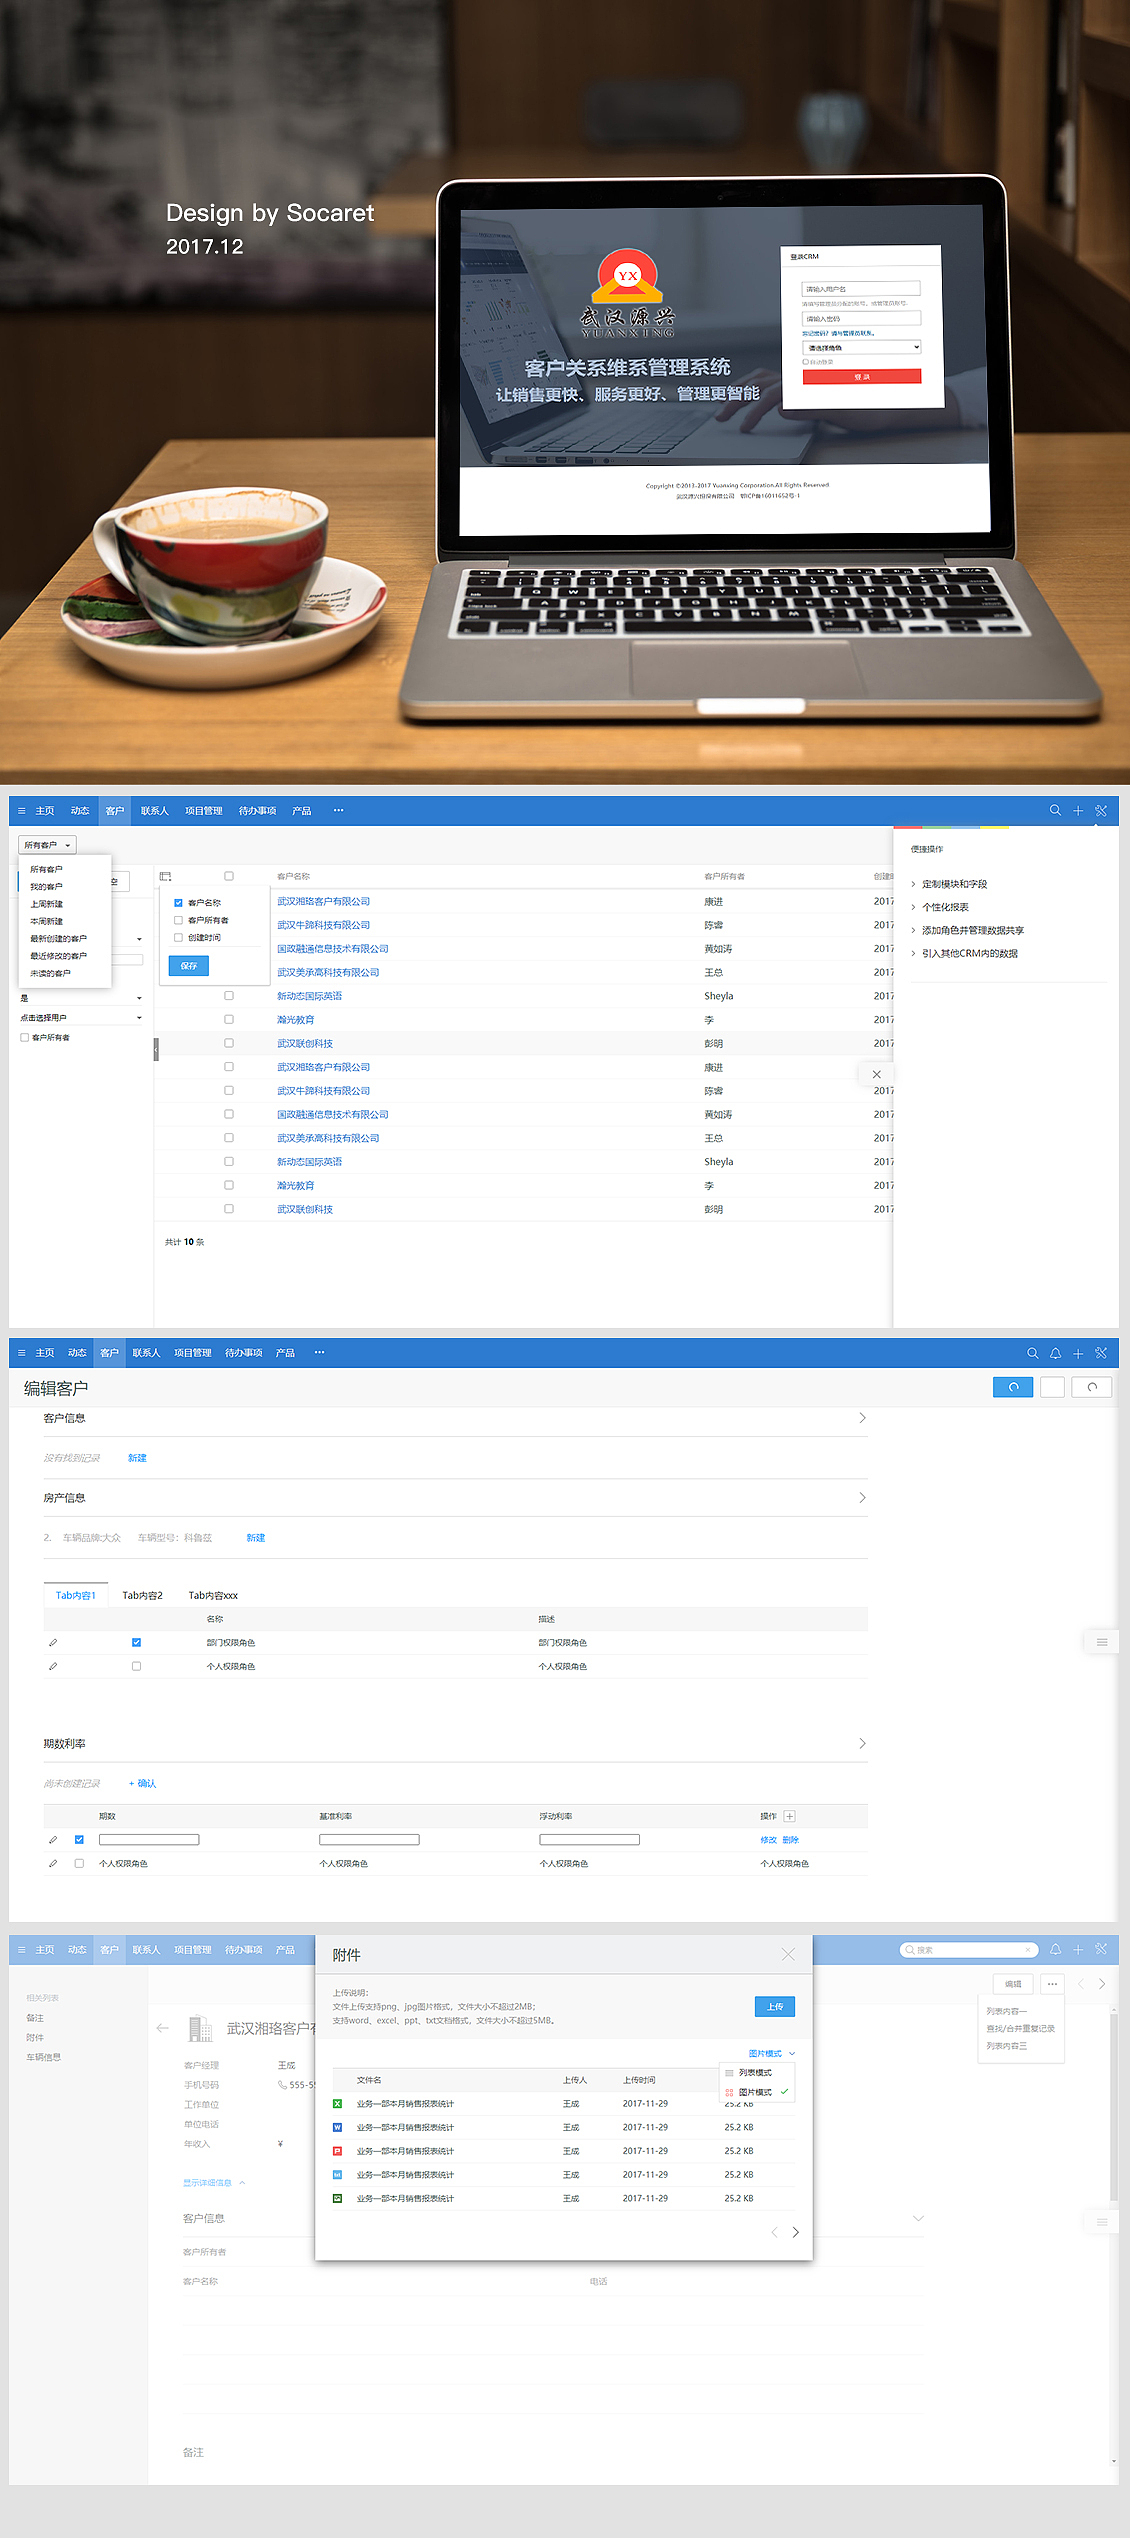Open the 项目管理 tab in the customer list navbar
The height and width of the screenshot is (2538, 1130).
[204, 811]
